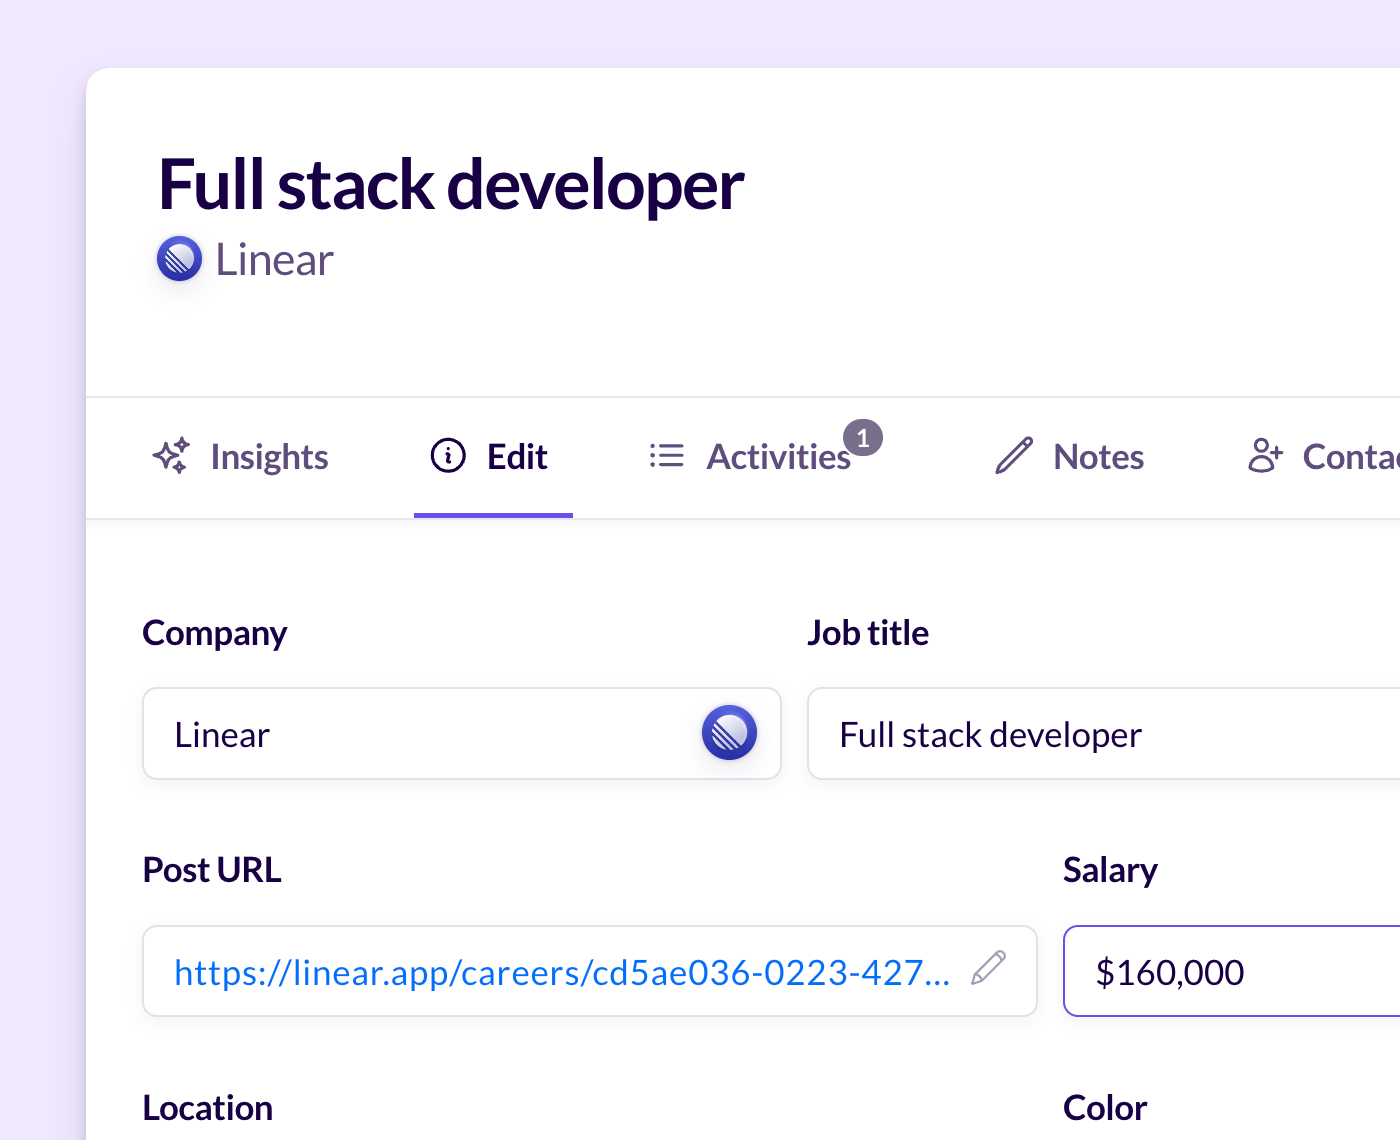This screenshot has height=1140, width=1400.
Task: Click the Salary field label
Action: coord(1110,870)
